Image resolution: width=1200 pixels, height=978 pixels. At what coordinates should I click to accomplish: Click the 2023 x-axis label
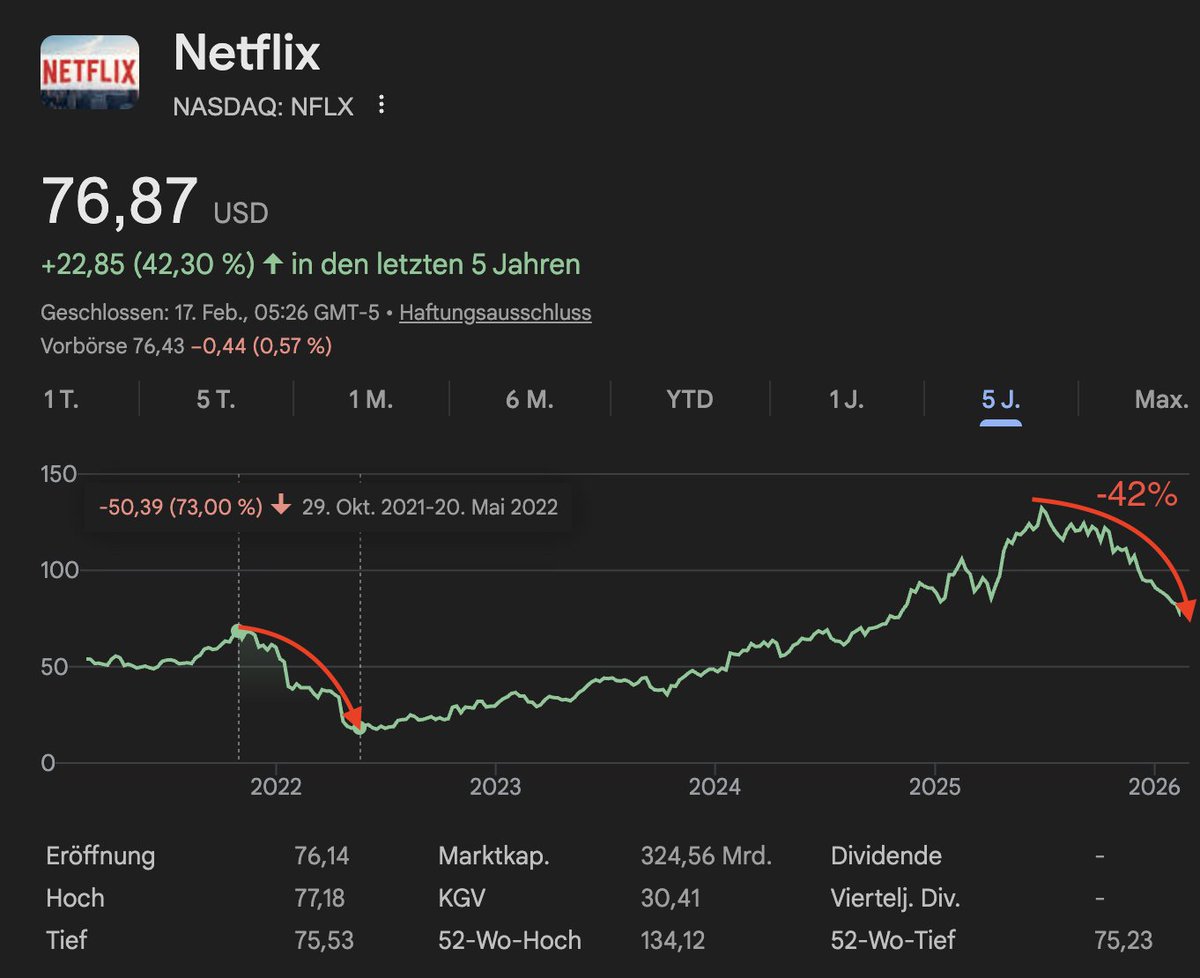[x=495, y=786]
